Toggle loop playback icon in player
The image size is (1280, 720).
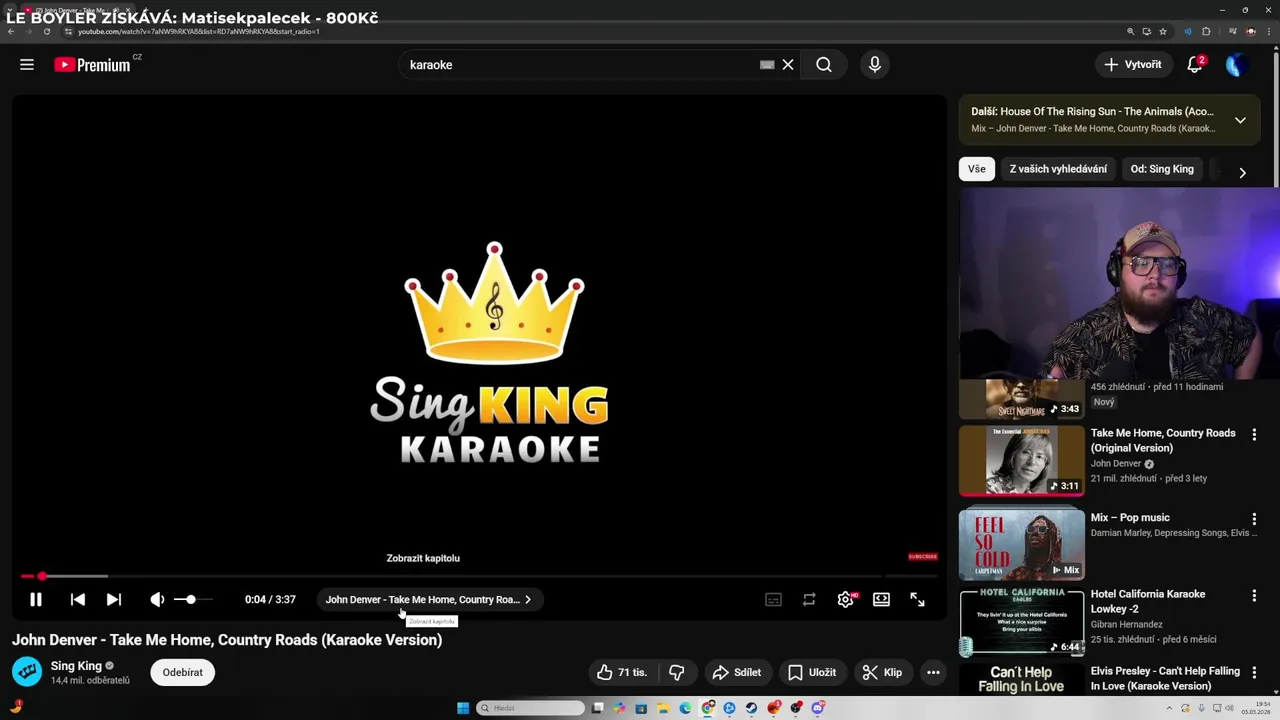[809, 600]
